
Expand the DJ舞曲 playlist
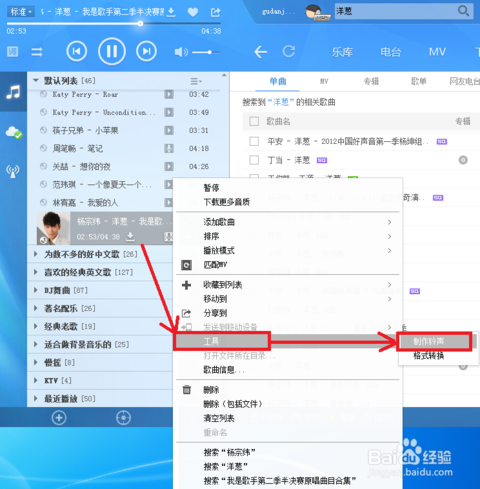click(36, 290)
